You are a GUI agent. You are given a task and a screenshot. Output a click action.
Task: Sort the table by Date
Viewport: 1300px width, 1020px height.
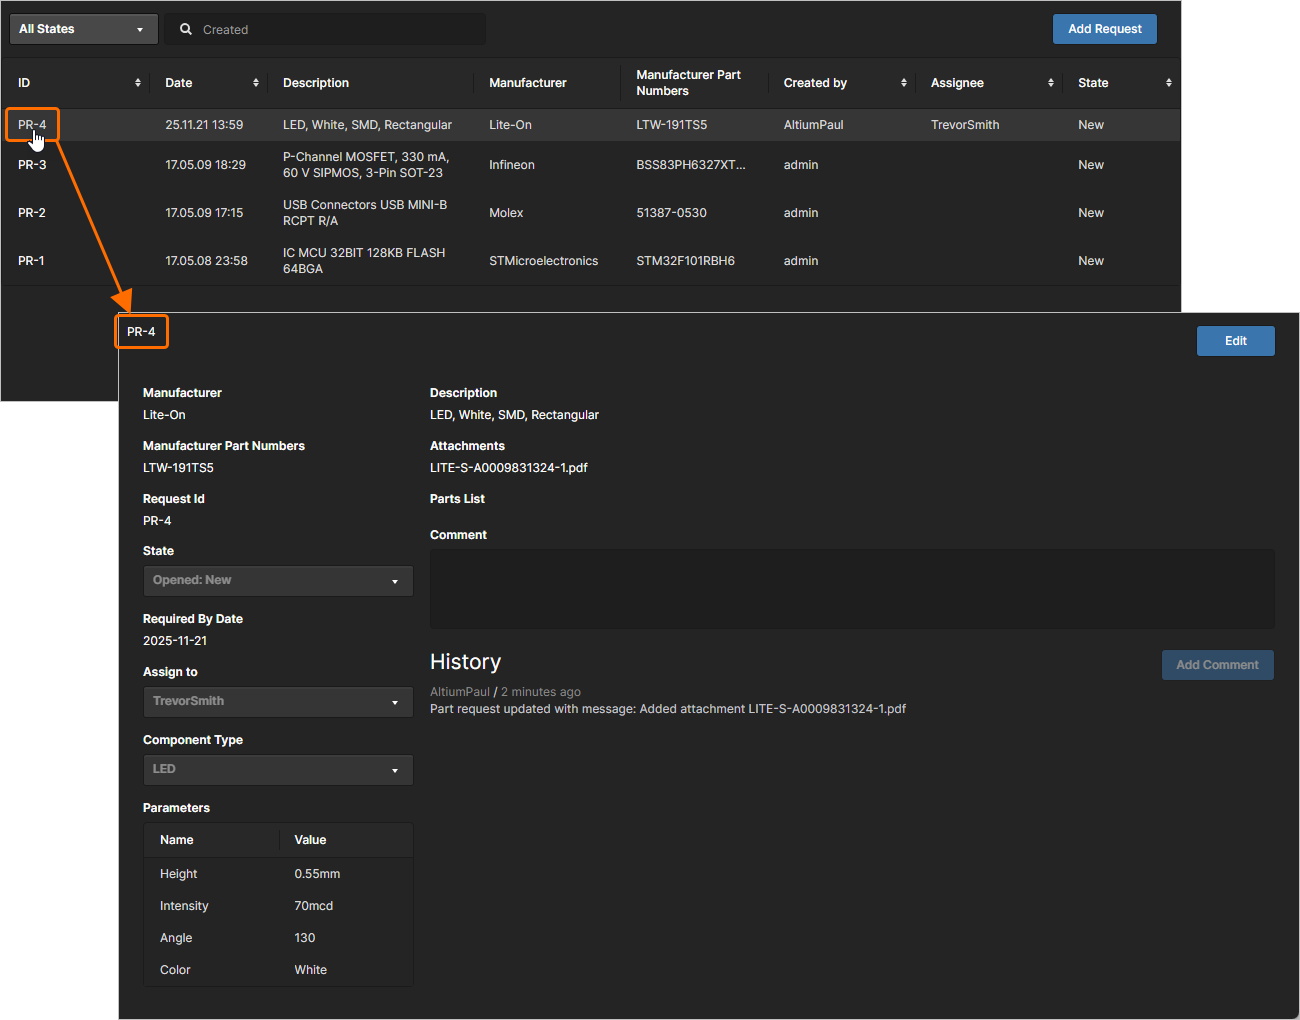pos(256,83)
